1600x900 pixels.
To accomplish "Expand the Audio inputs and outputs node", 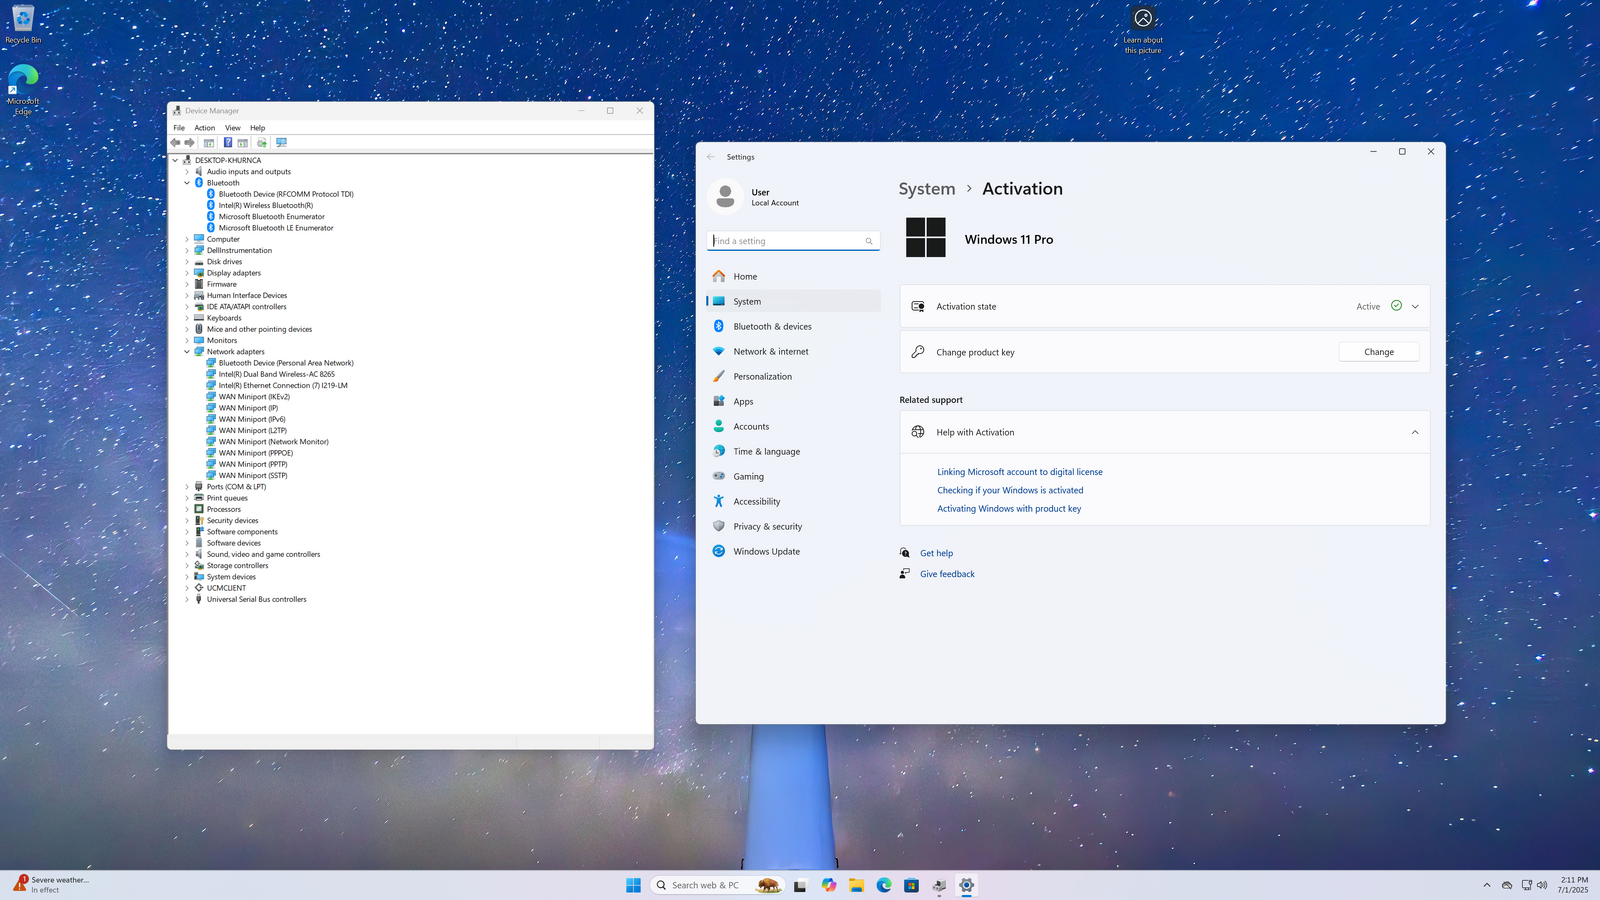I will coord(187,172).
